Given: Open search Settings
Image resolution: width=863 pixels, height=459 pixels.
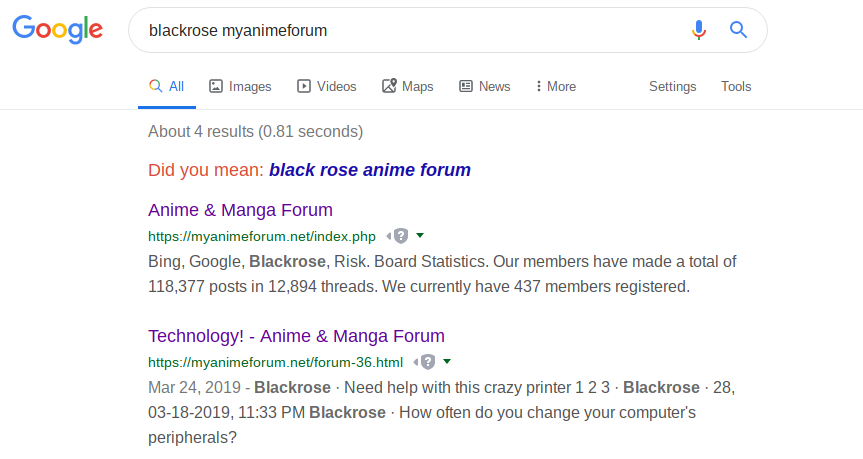Looking at the screenshot, I should coord(672,86).
